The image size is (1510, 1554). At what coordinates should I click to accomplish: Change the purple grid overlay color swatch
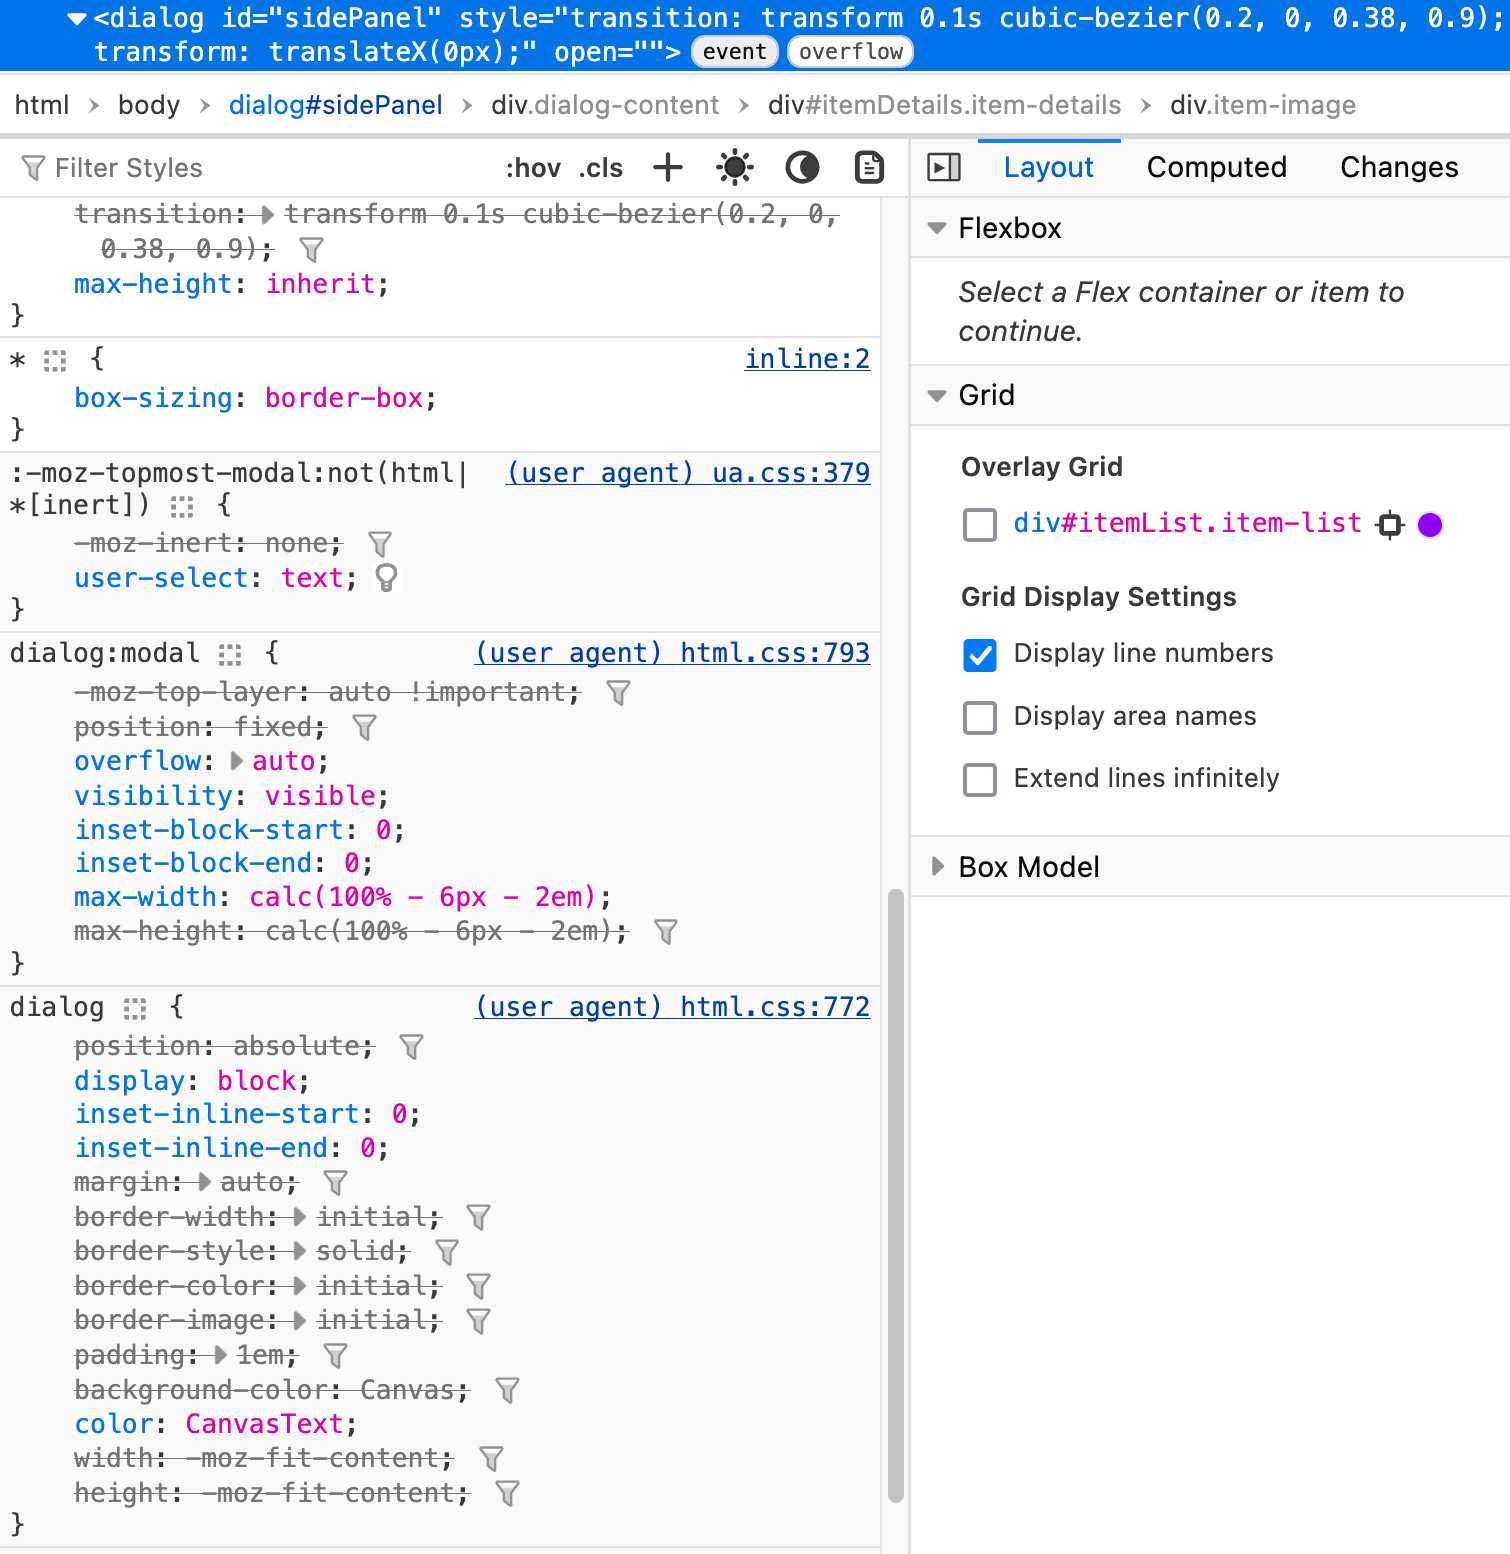point(1430,524)
